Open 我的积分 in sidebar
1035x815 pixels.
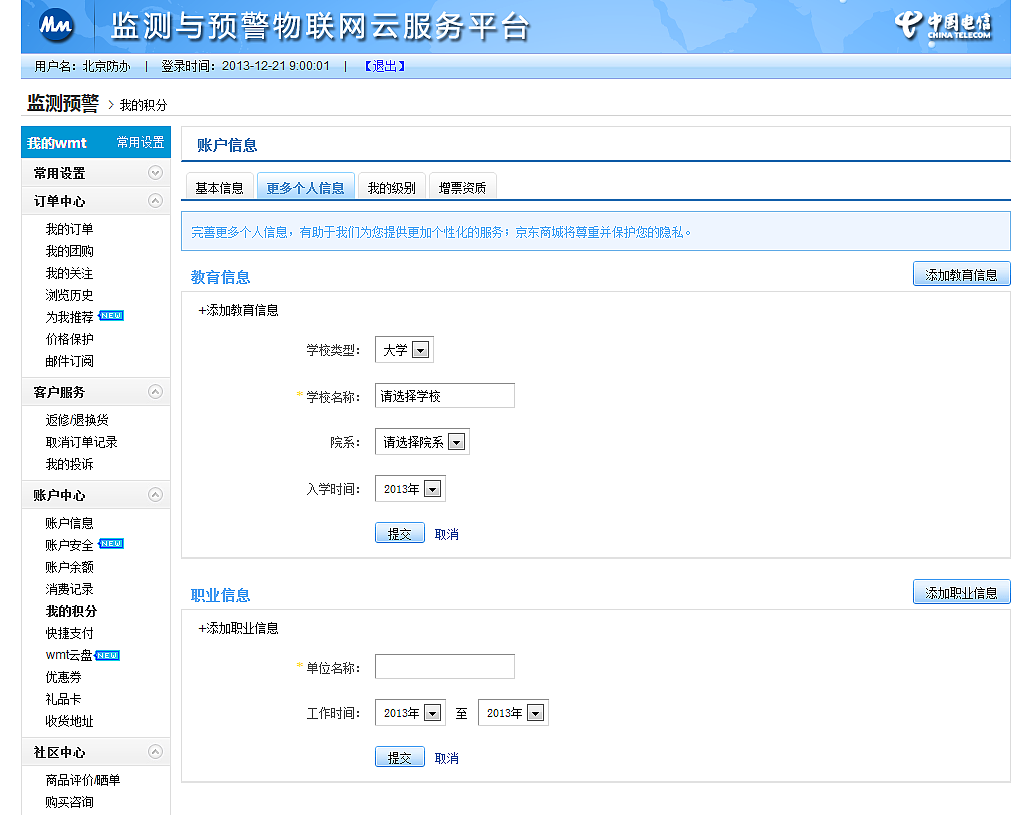pos(71,611)
